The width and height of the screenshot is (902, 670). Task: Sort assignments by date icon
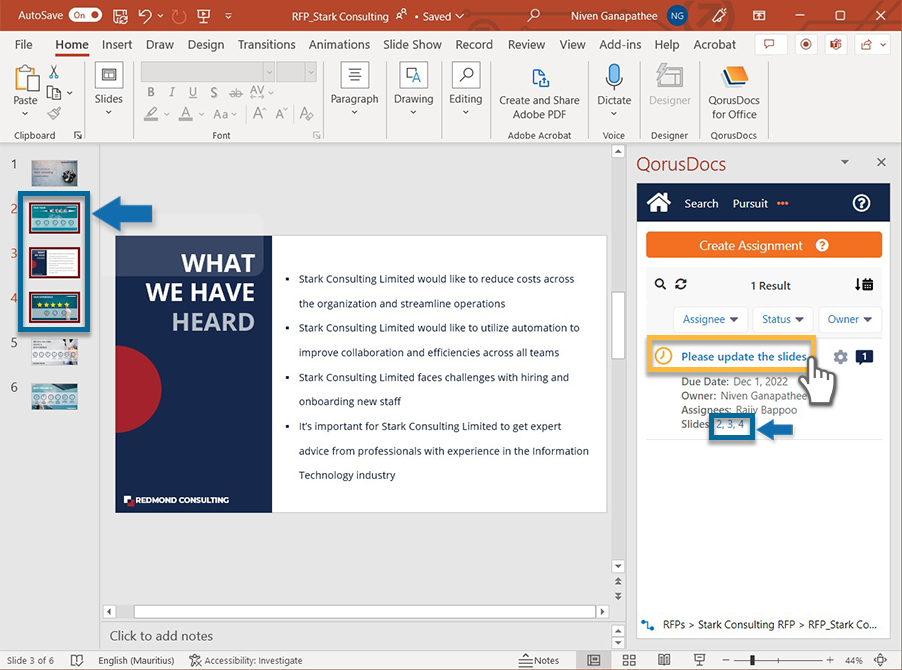(864, 284)
